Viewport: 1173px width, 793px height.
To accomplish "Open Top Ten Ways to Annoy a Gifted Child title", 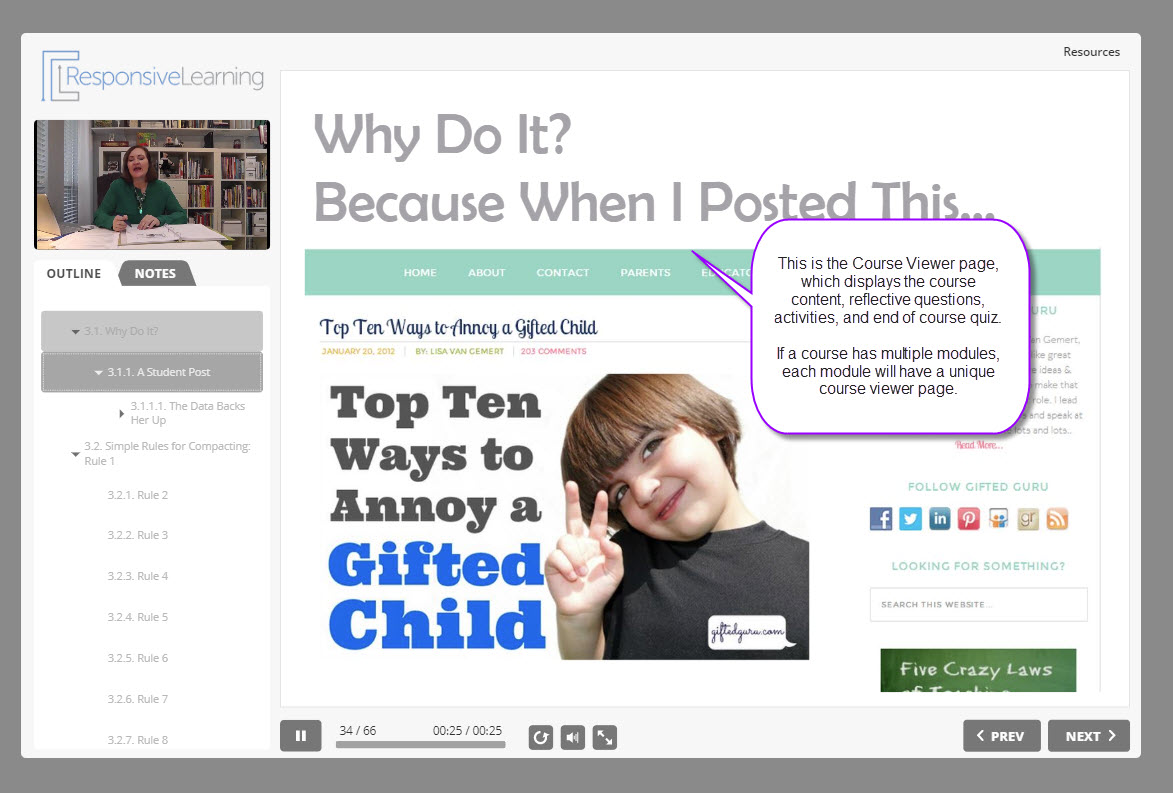I will tap(459, 328).
